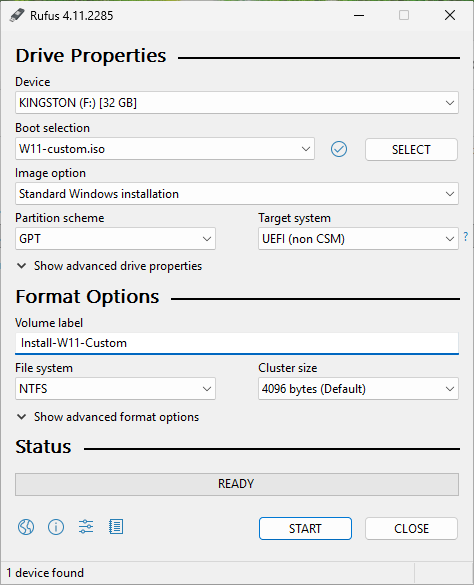Click the 'Cluster size' label
This screenshot has height=585, width=474.
click(288, 368)
